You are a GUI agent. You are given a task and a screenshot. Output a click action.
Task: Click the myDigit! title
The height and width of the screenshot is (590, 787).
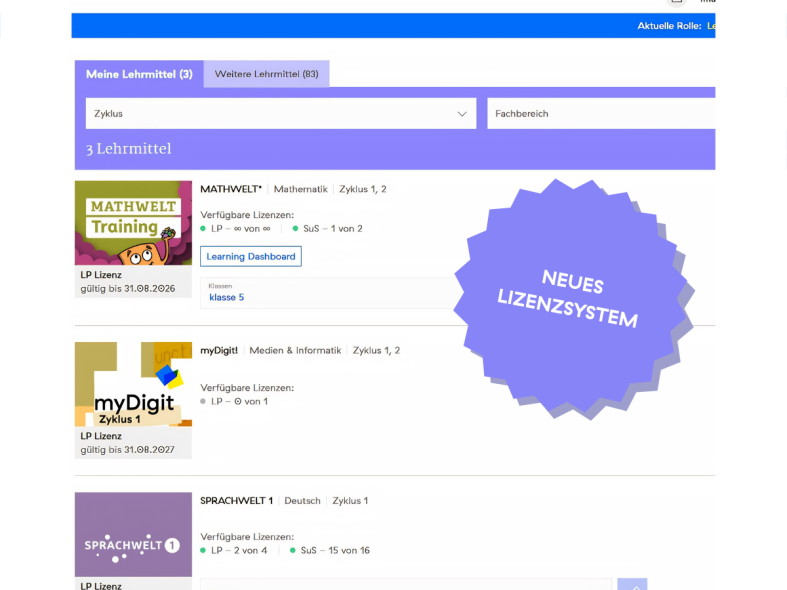[x=219, y=350]
